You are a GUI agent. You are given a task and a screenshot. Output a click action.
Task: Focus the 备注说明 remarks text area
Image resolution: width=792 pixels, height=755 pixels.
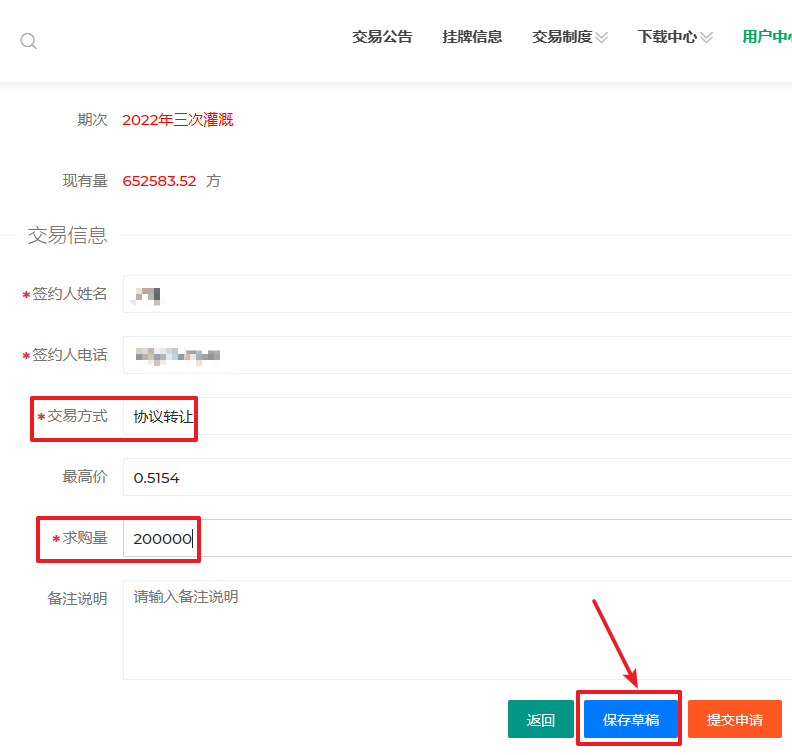[x=456, y=629]
